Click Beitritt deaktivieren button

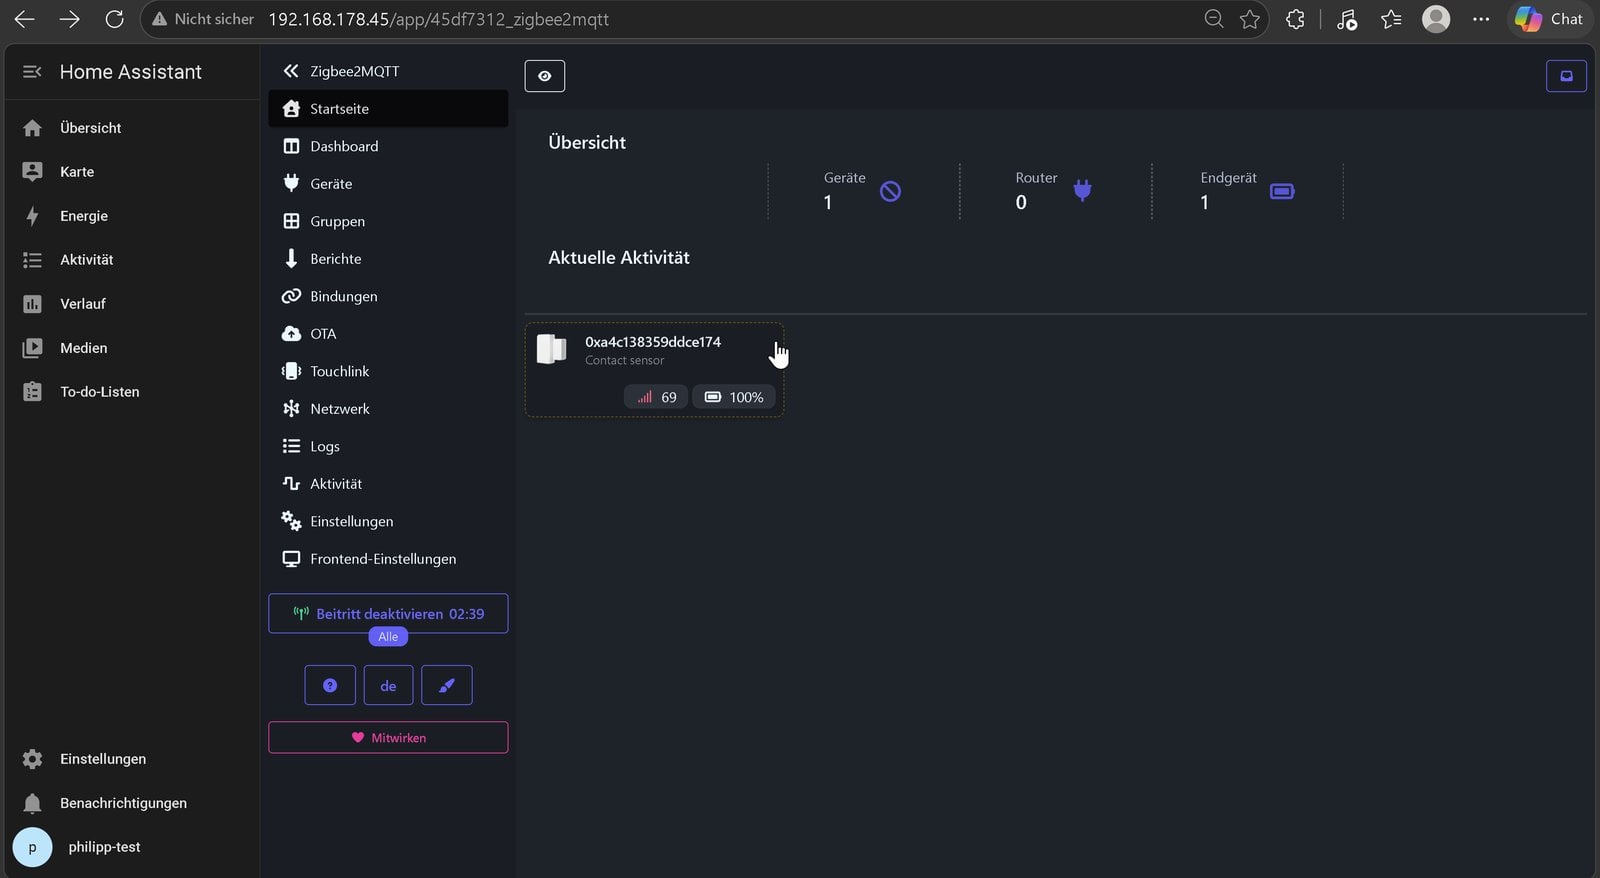(x=388, y=614)
